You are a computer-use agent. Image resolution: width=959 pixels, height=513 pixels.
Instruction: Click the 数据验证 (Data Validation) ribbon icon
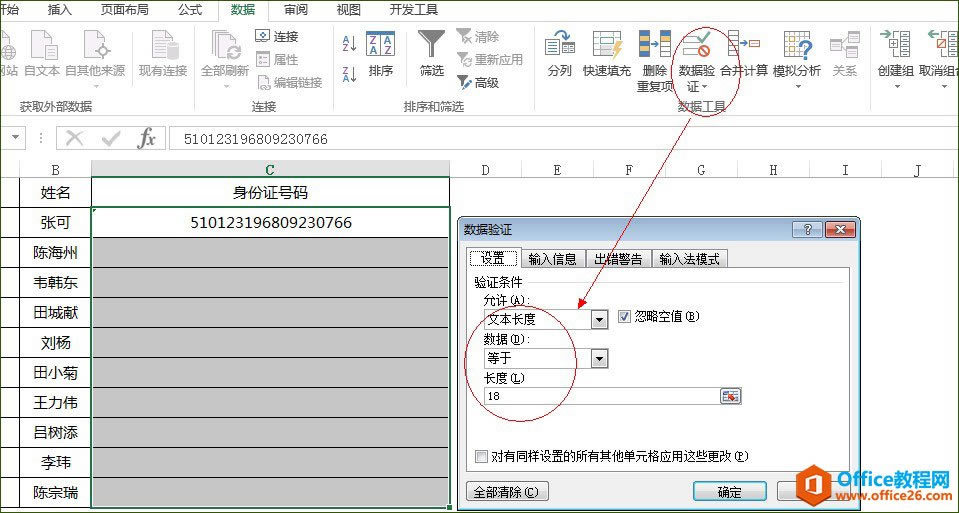pyautogui.click(x=695, y=46)
